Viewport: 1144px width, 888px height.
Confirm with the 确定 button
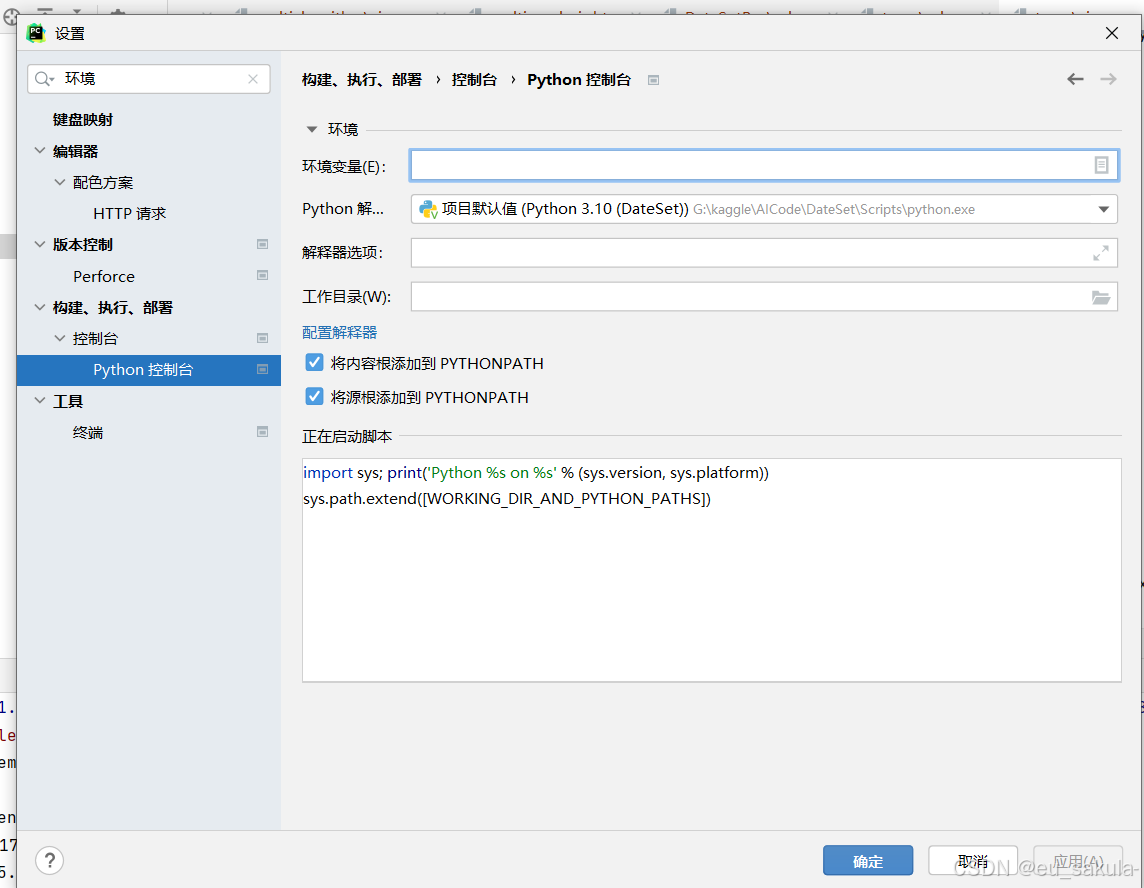click(867, 861)
